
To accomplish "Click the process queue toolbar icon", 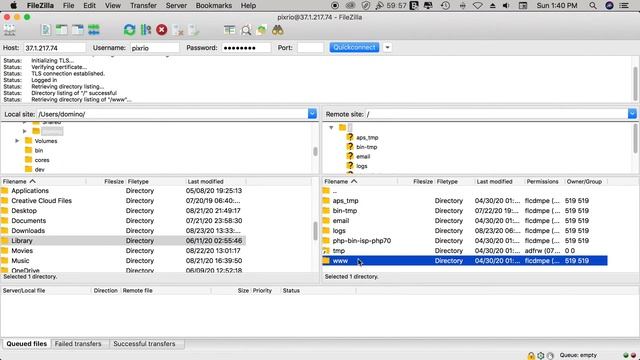I will pyautogui.click(x=146, y=30).
